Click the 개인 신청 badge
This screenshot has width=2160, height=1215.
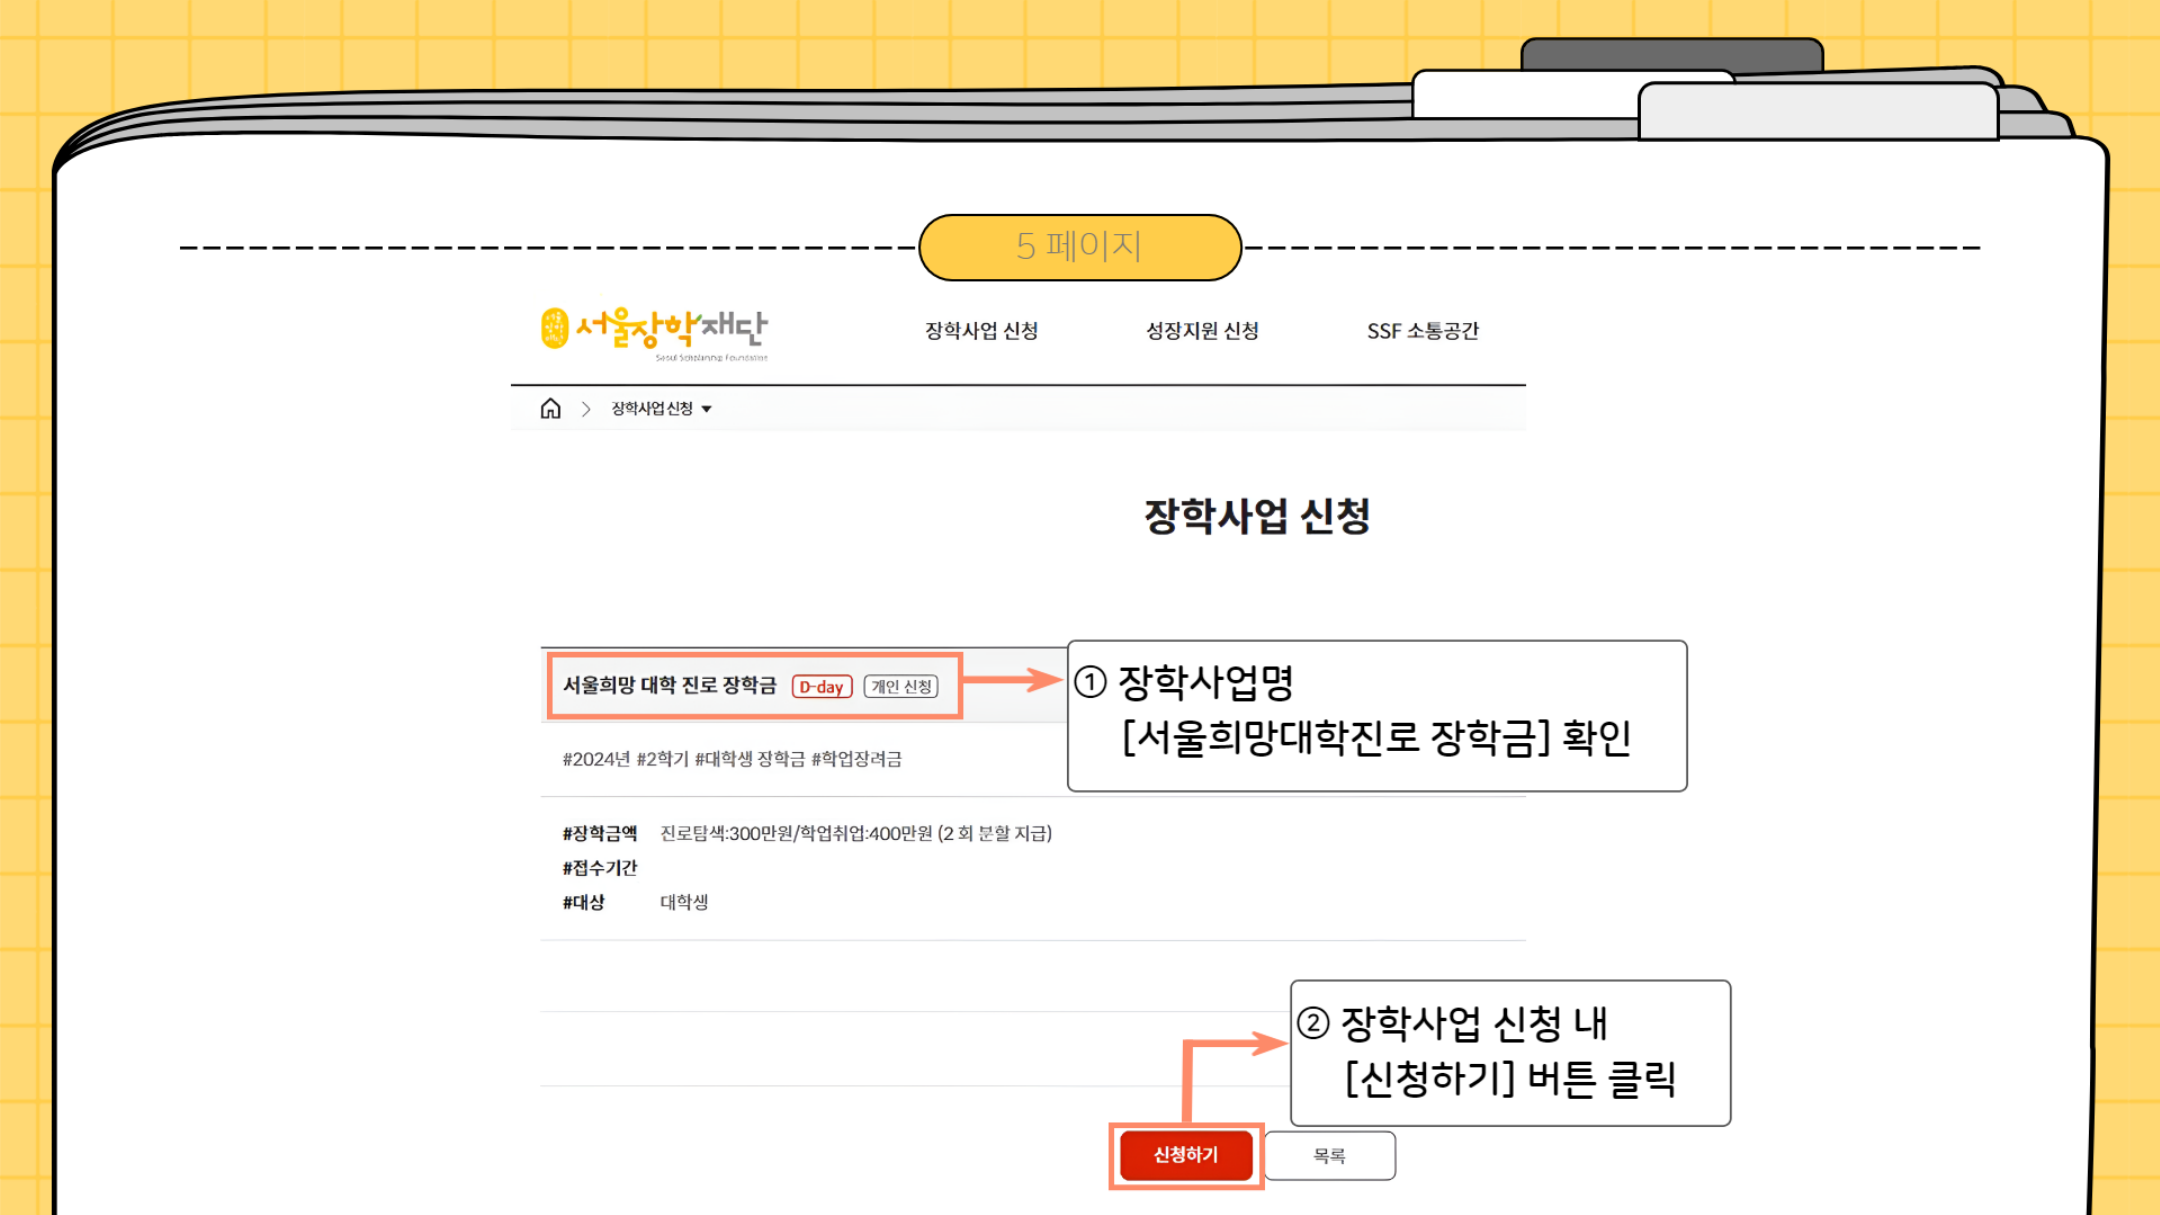901,687
